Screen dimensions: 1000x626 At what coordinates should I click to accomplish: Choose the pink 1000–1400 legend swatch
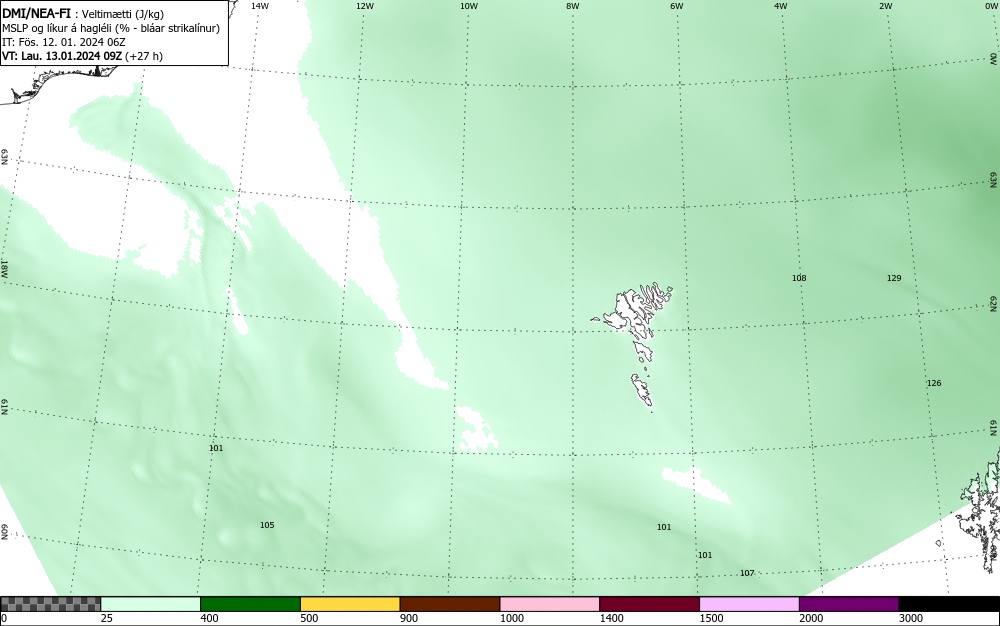550,604
